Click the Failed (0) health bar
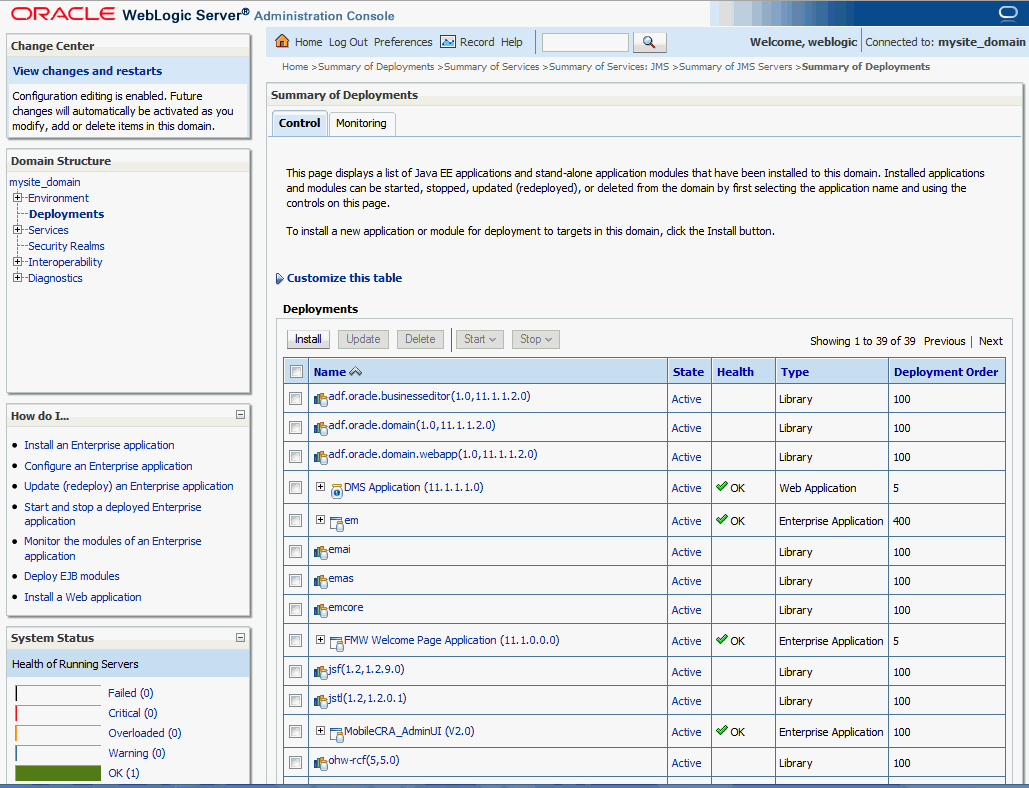 [58, 693]
